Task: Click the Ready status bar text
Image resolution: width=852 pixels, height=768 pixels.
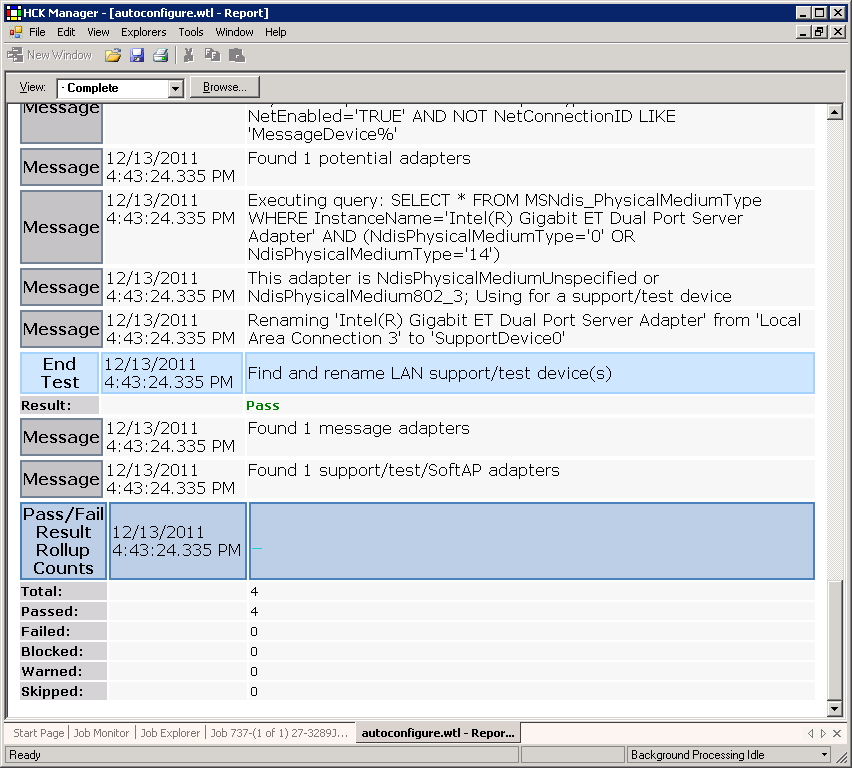Action: [24, 754]
